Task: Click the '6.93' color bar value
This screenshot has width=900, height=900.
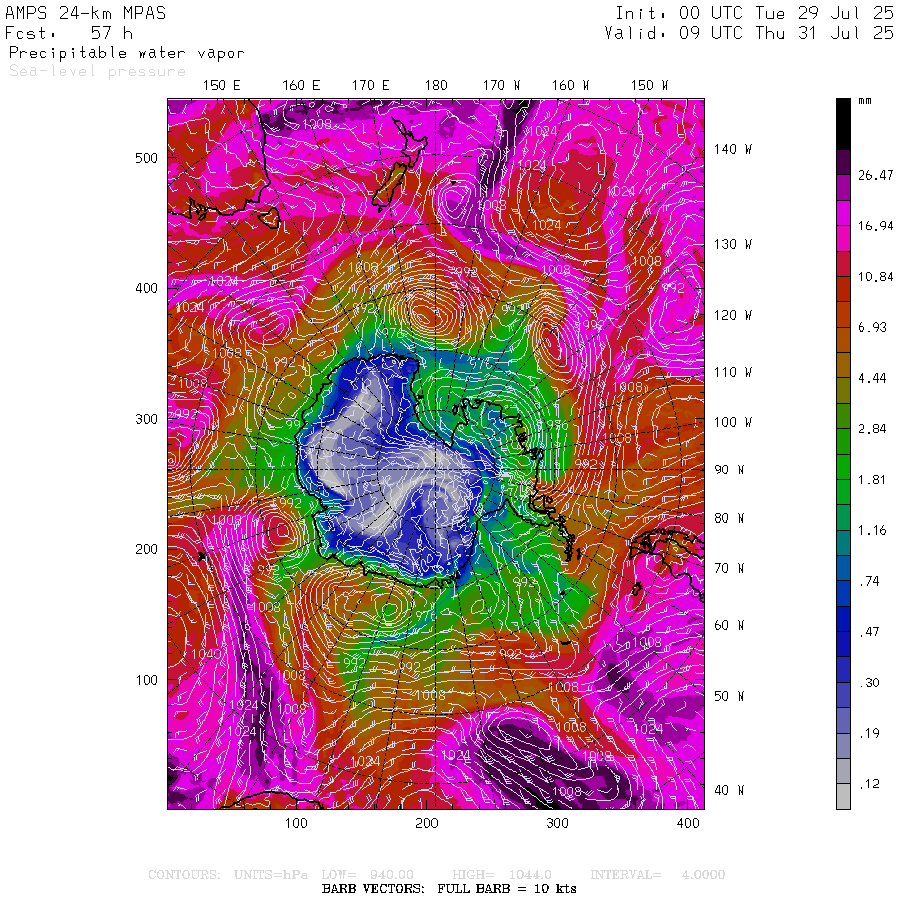Action: 872,327
